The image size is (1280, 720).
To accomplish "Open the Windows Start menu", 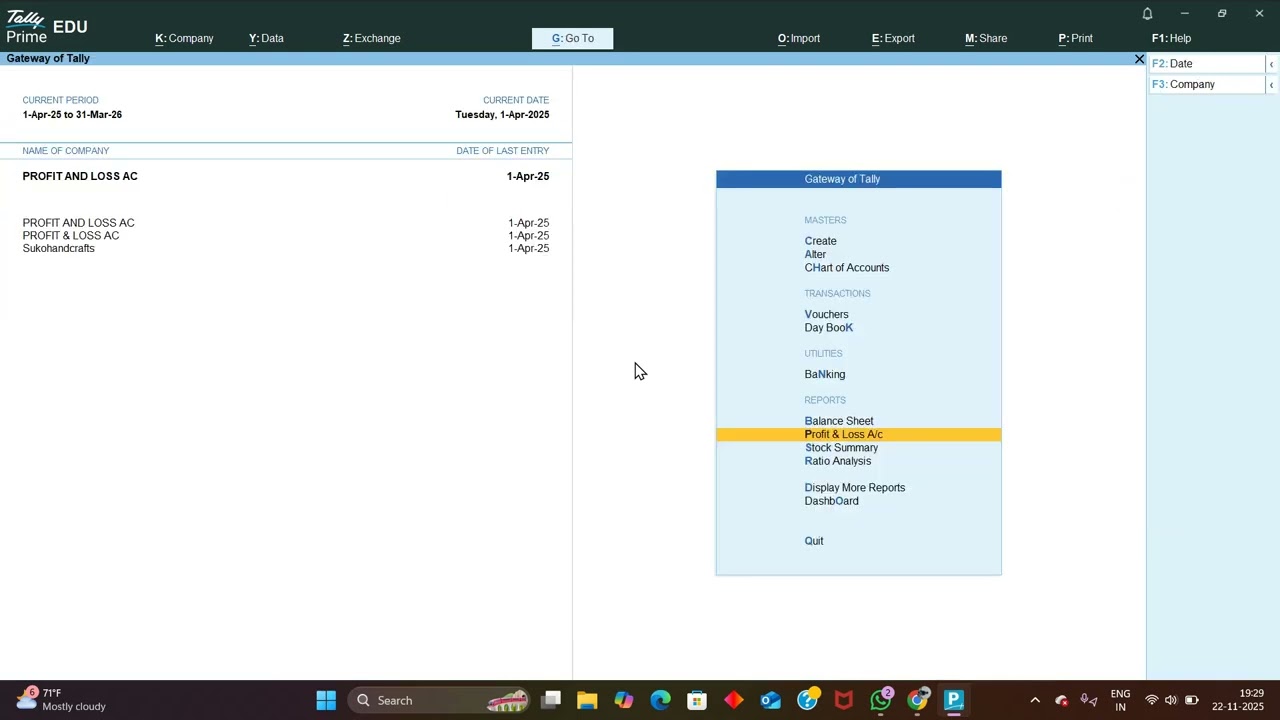I will coord(326,700).
